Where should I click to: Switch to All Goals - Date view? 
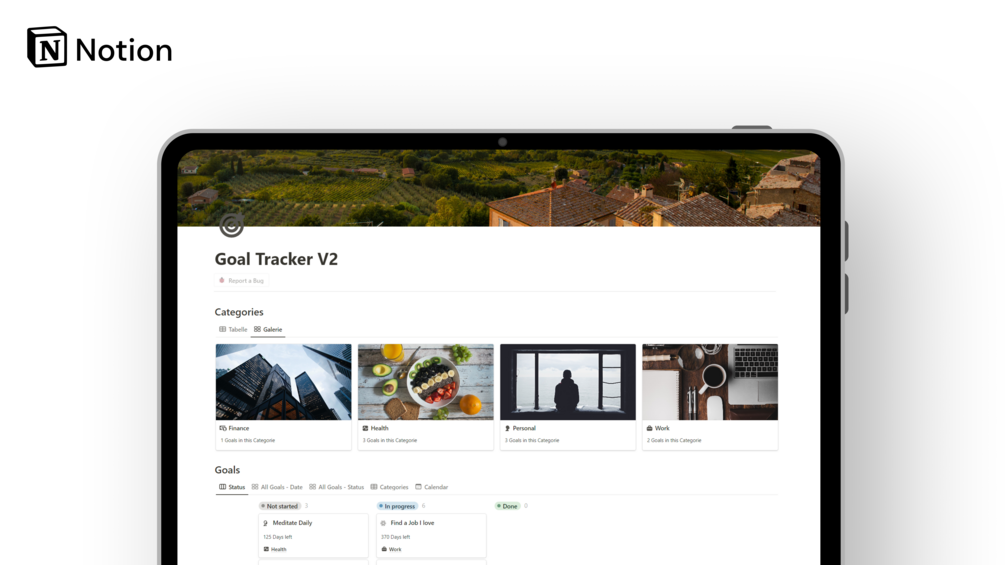coord(277,487)
